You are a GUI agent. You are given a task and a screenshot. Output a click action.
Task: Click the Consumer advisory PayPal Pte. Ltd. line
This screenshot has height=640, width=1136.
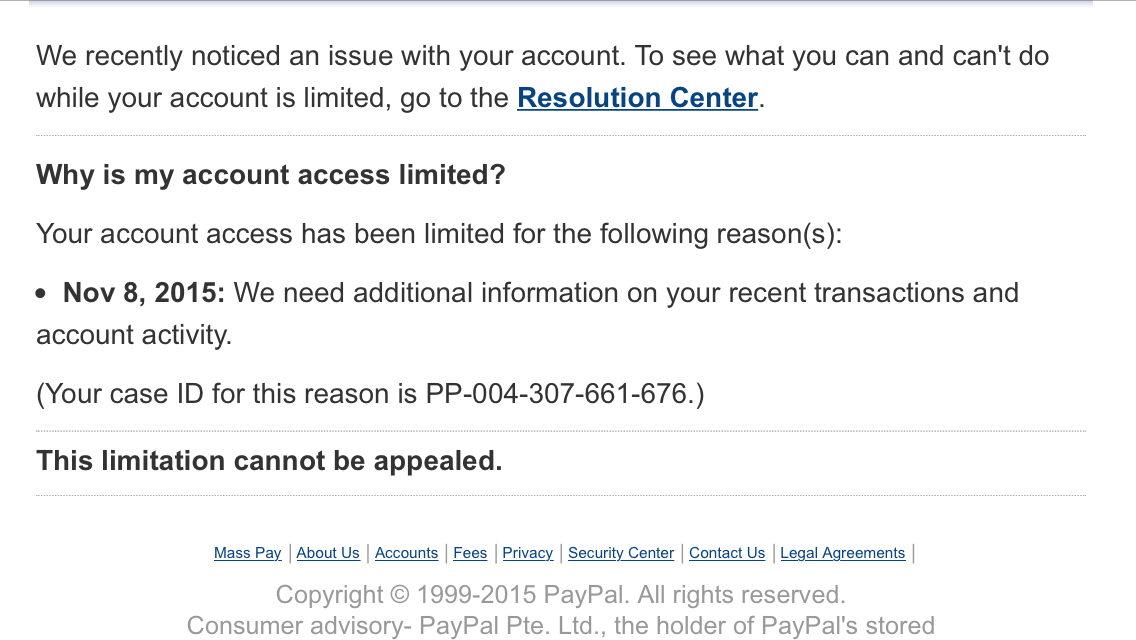[561, 626]
